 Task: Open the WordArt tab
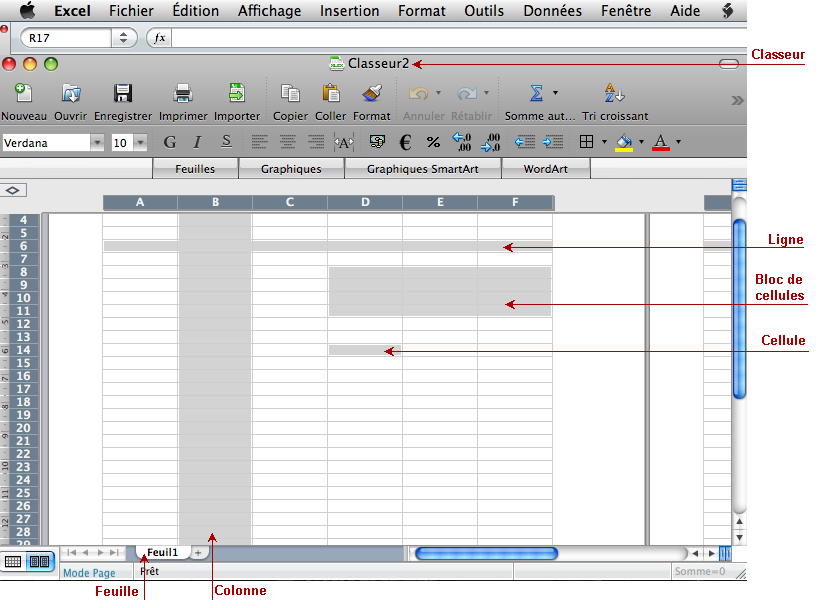pos(546,169)
